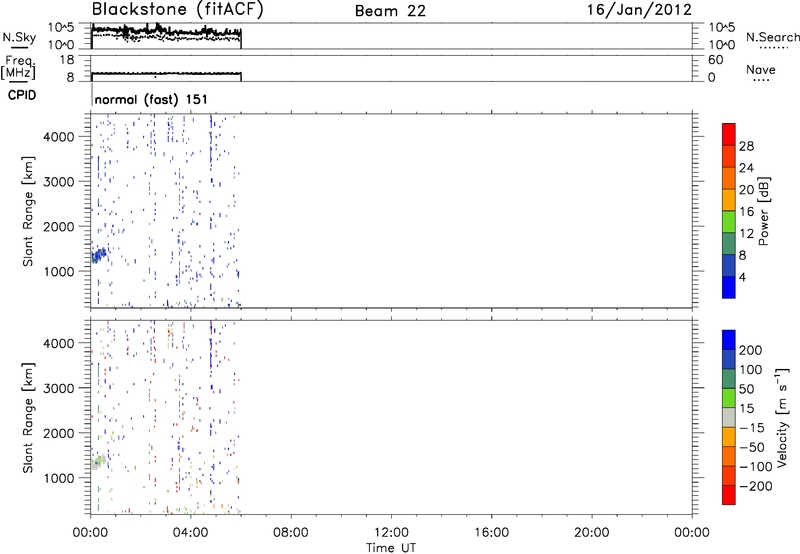The width and height of the screenshot is (800, 554).
Task: Click Power colorbar light green segment 12 to 16
Action: [x=729, y=221]
